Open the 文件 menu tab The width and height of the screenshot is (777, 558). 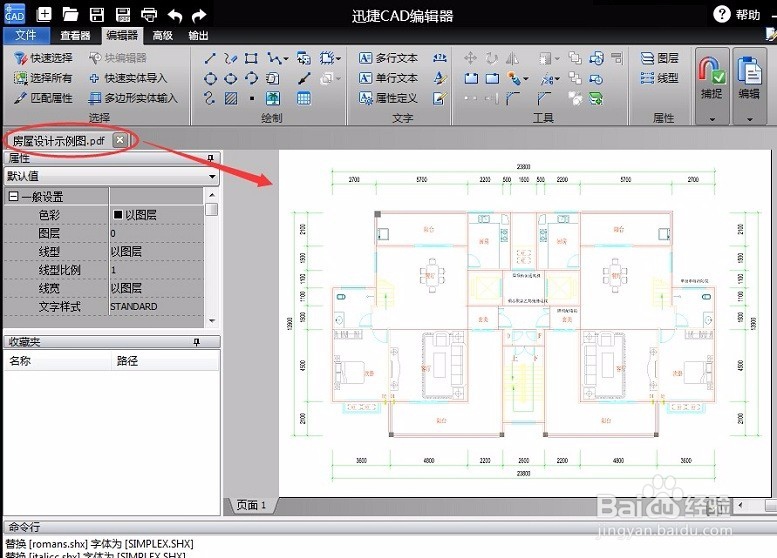click(x=26, y=35)
